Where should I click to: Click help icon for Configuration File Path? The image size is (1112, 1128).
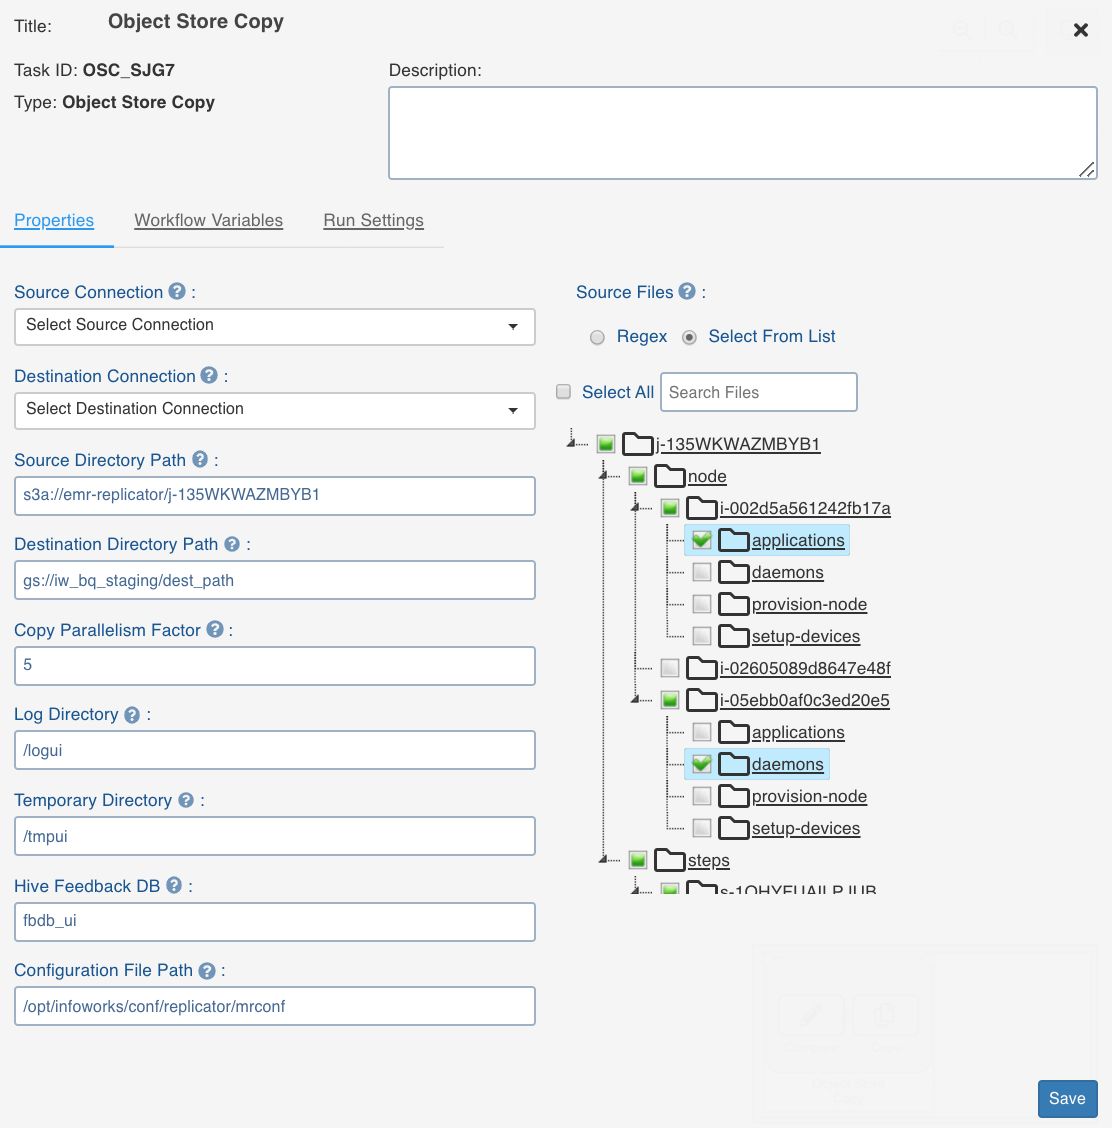(x=207, y=970)
